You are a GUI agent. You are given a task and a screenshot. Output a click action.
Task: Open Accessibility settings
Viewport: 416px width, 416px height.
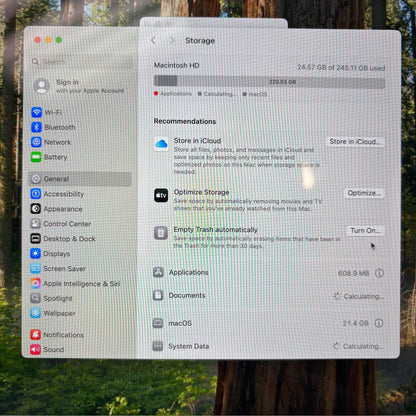[x=57, y=194]
